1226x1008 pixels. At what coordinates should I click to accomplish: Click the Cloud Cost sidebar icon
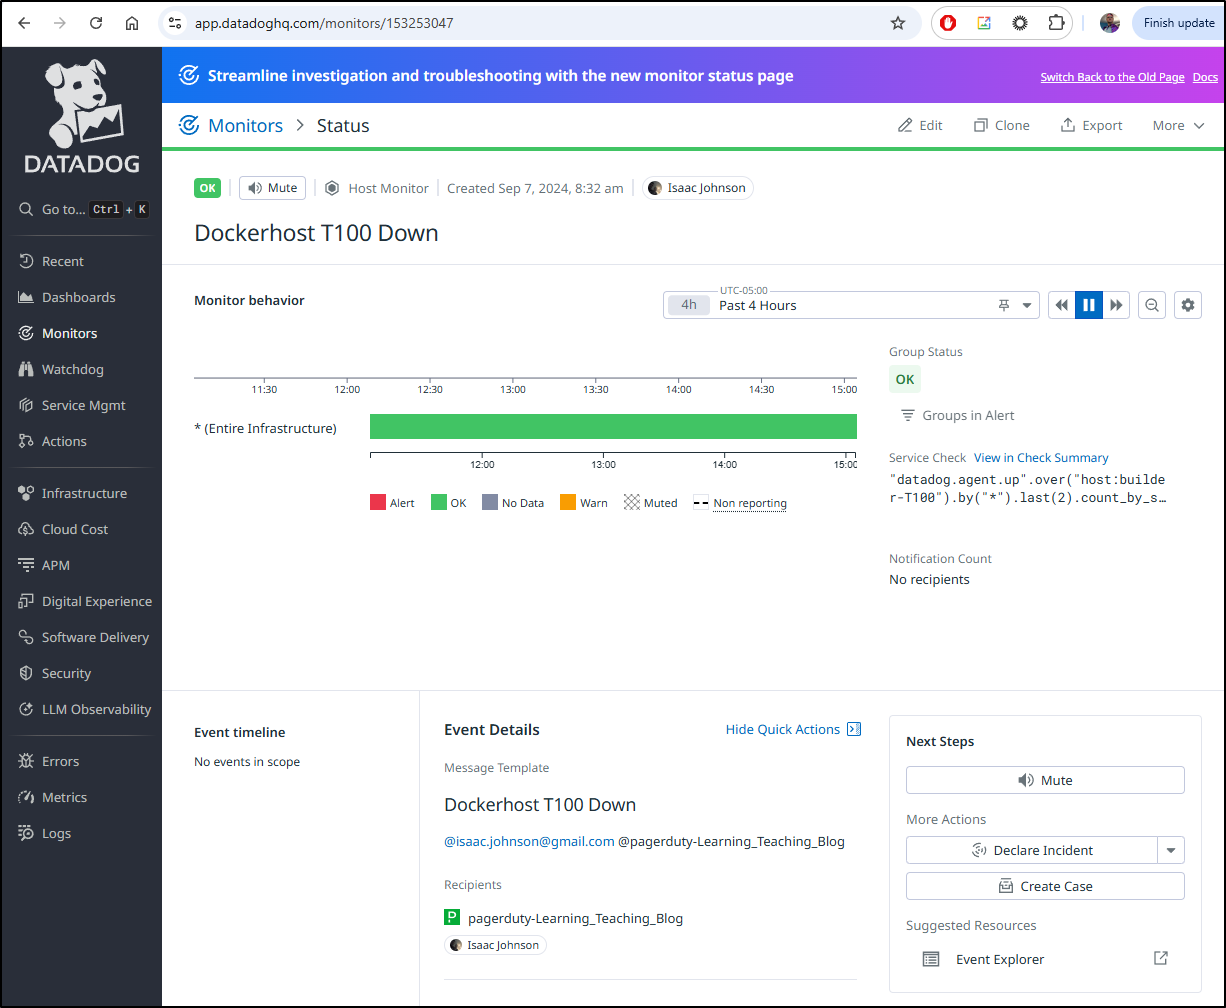pyautogui.click(x=26, y=529)
